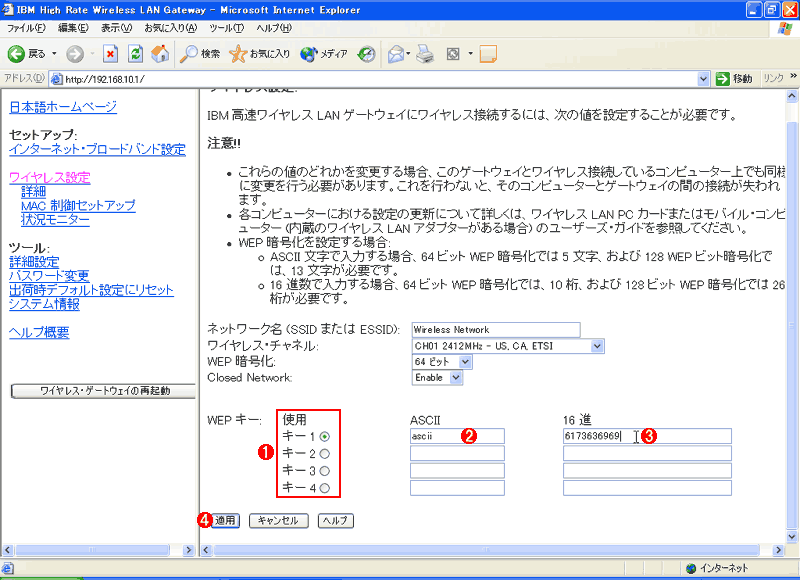Select the キー 4 radio button
800x580 pixels.
click(324, 488)
